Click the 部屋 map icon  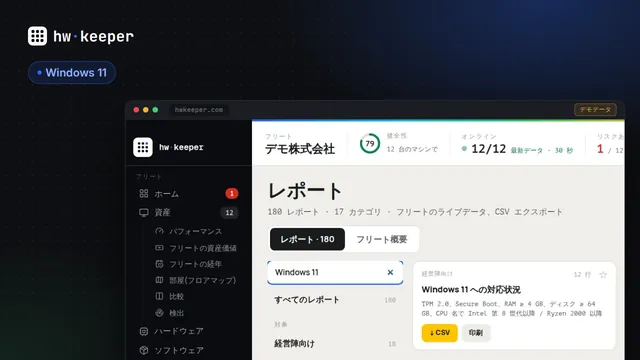pyautogui.click(x=160, y=280)
